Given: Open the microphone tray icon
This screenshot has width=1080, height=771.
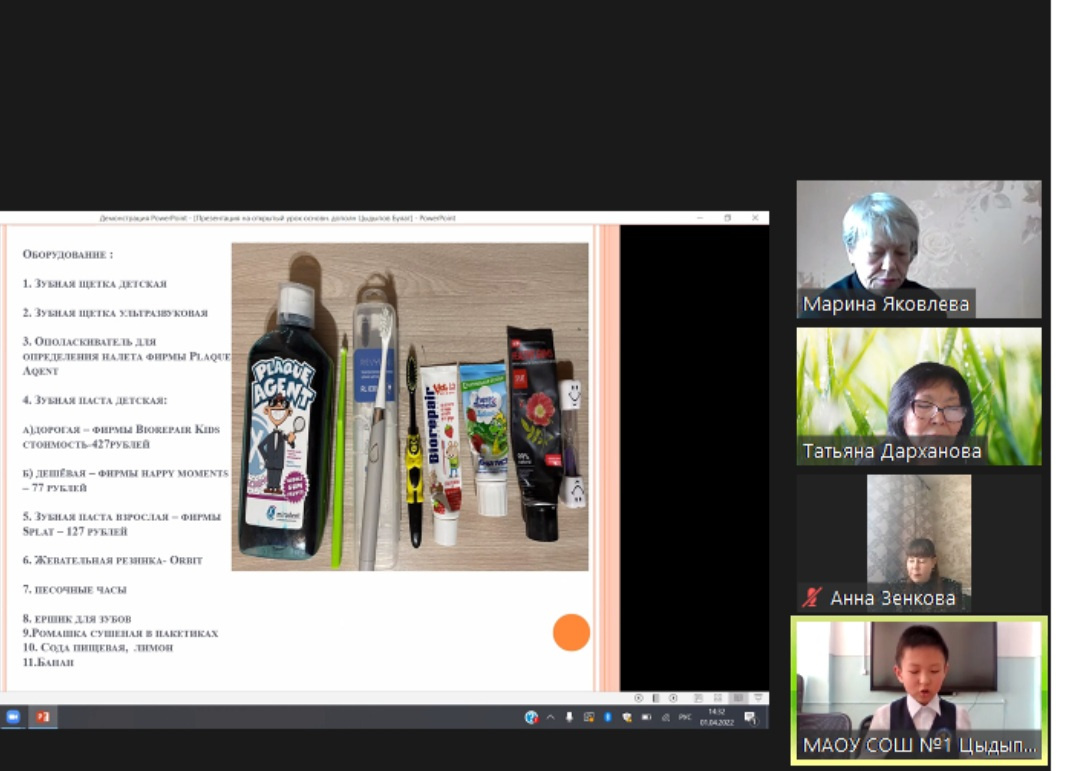Looking at the screenshot, I should [569, 717].
